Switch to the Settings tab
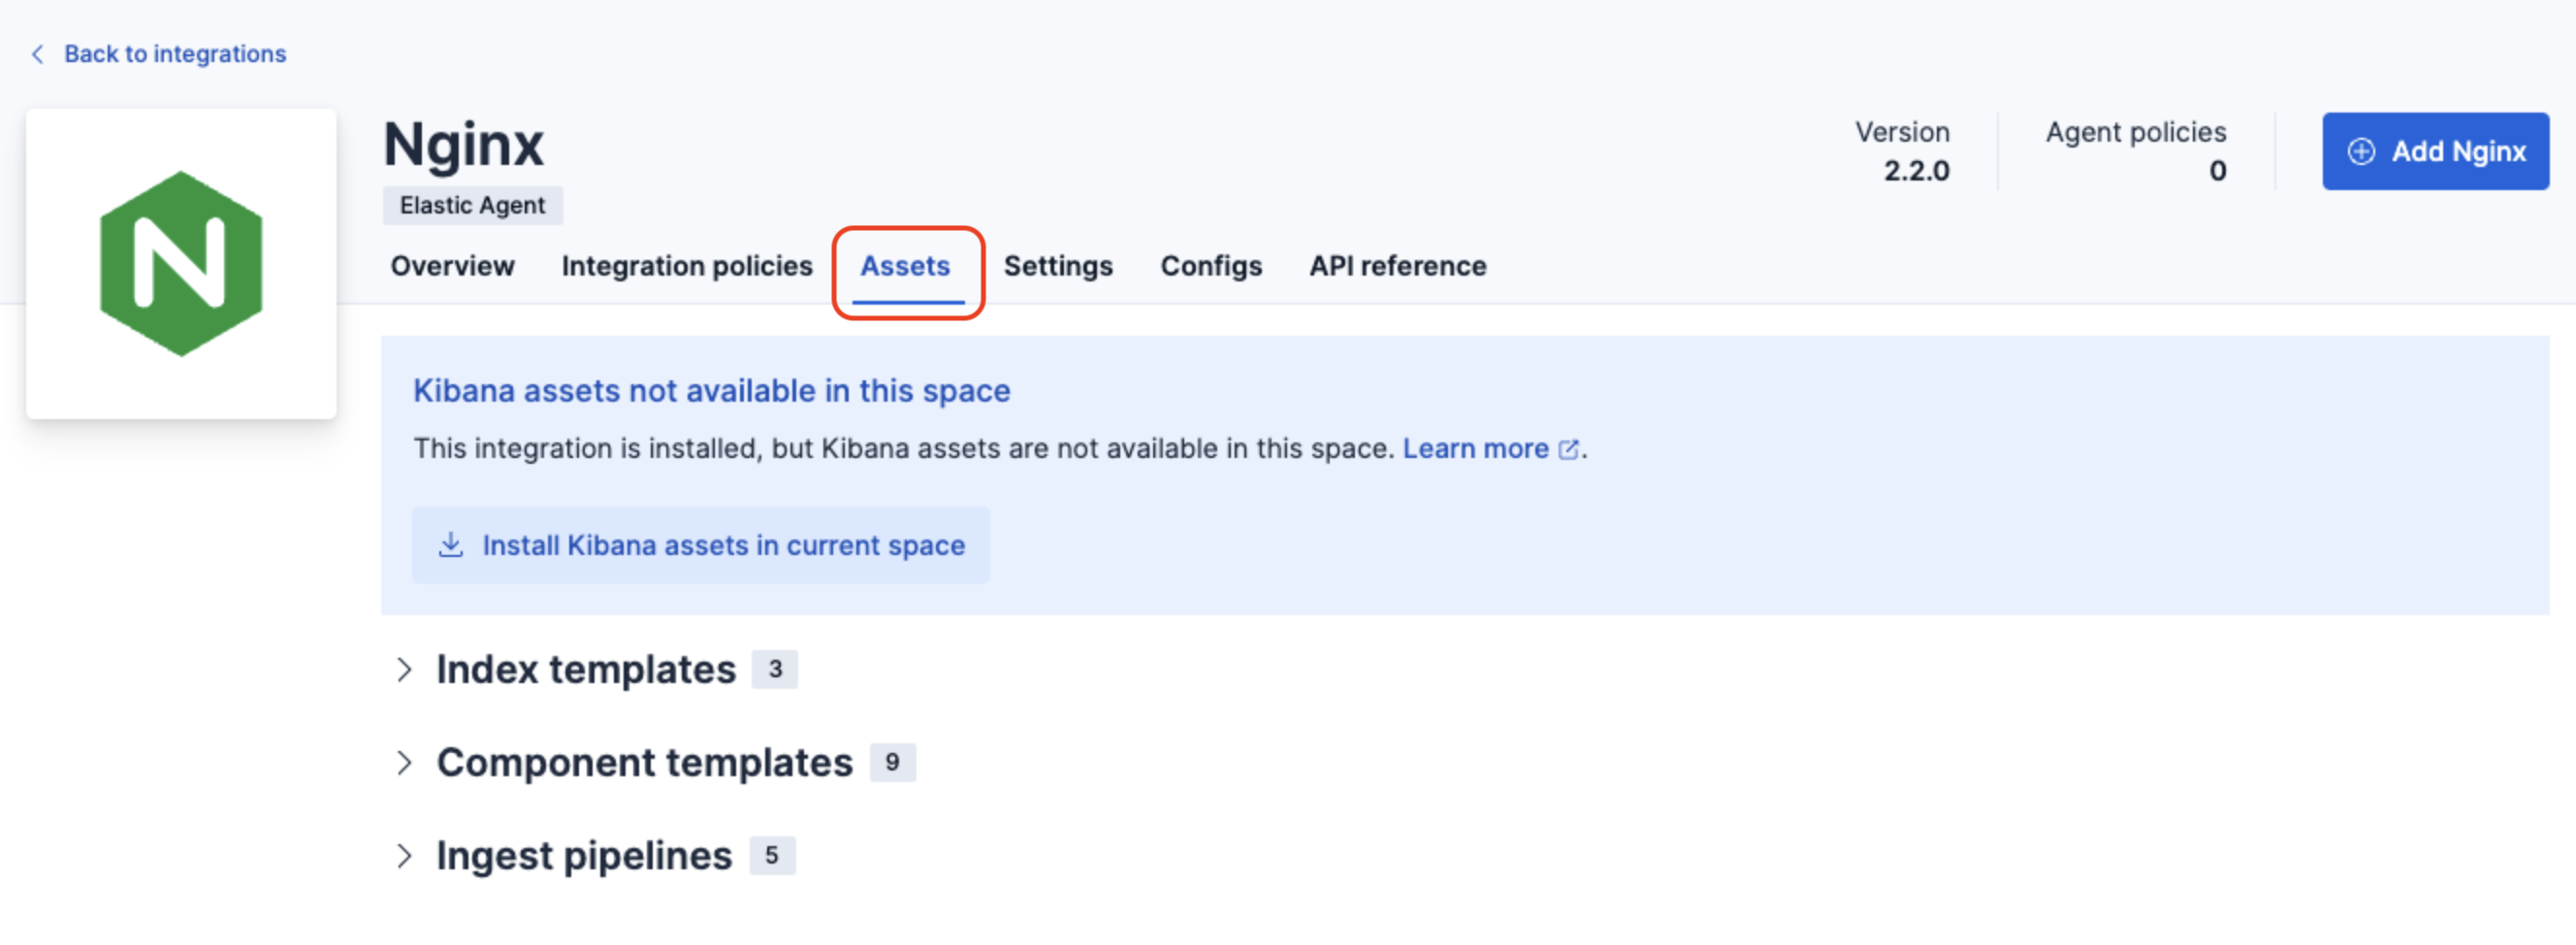The width and height of the screenshot is (2576, 945). (1058, 266)
